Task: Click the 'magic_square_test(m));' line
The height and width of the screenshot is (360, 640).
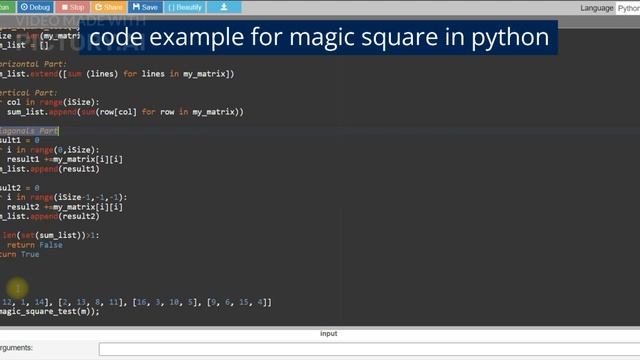Action: click(x=49, y=311)
